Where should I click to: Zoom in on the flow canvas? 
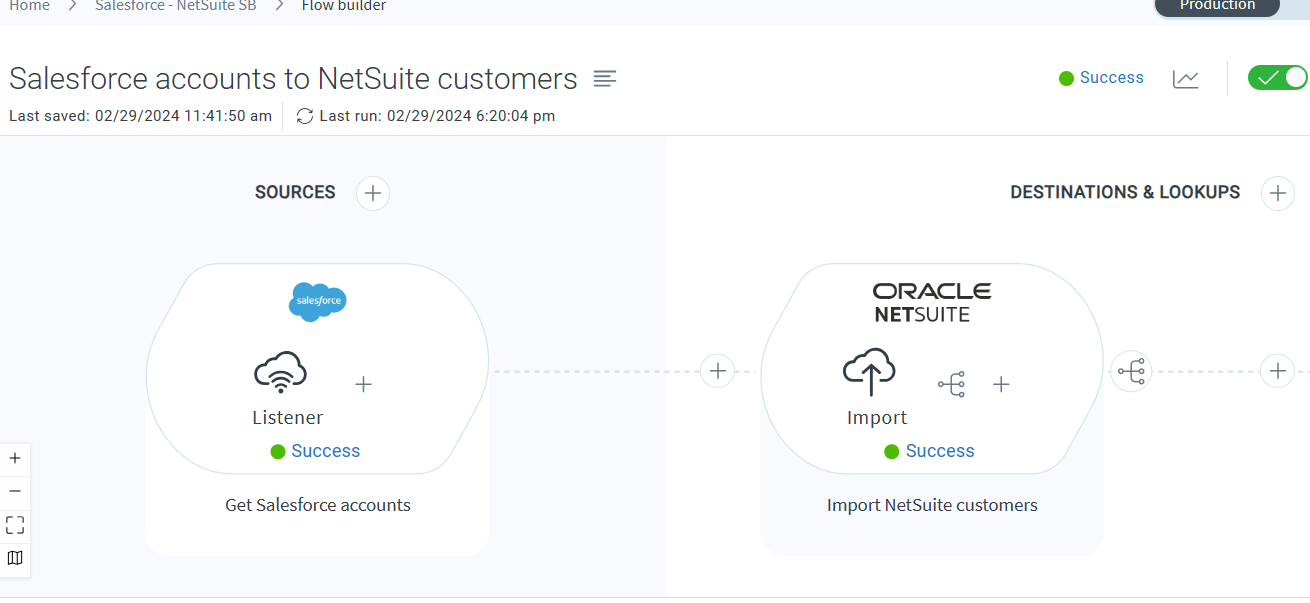15,459
